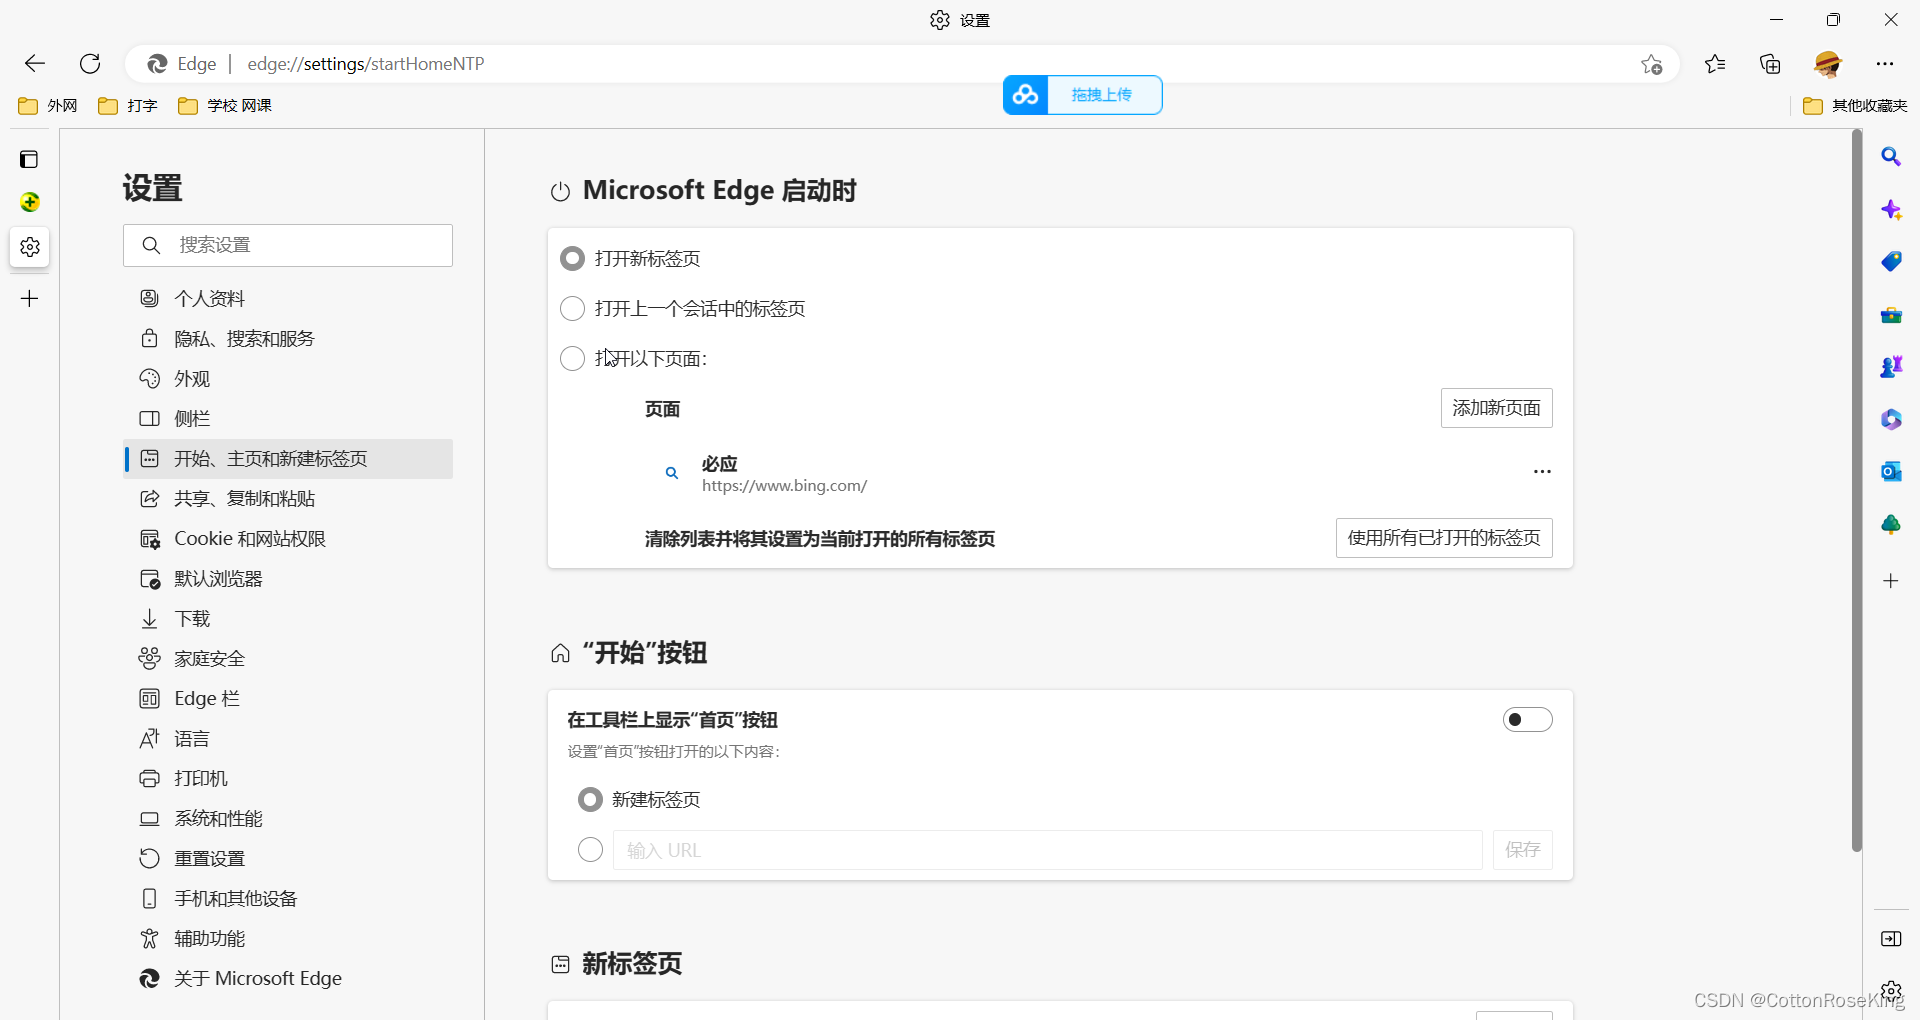Screen dimensions: 1920x1020
Task: Click 使用所有已打开的标签页 button
Action: (x=1444, y=538)
